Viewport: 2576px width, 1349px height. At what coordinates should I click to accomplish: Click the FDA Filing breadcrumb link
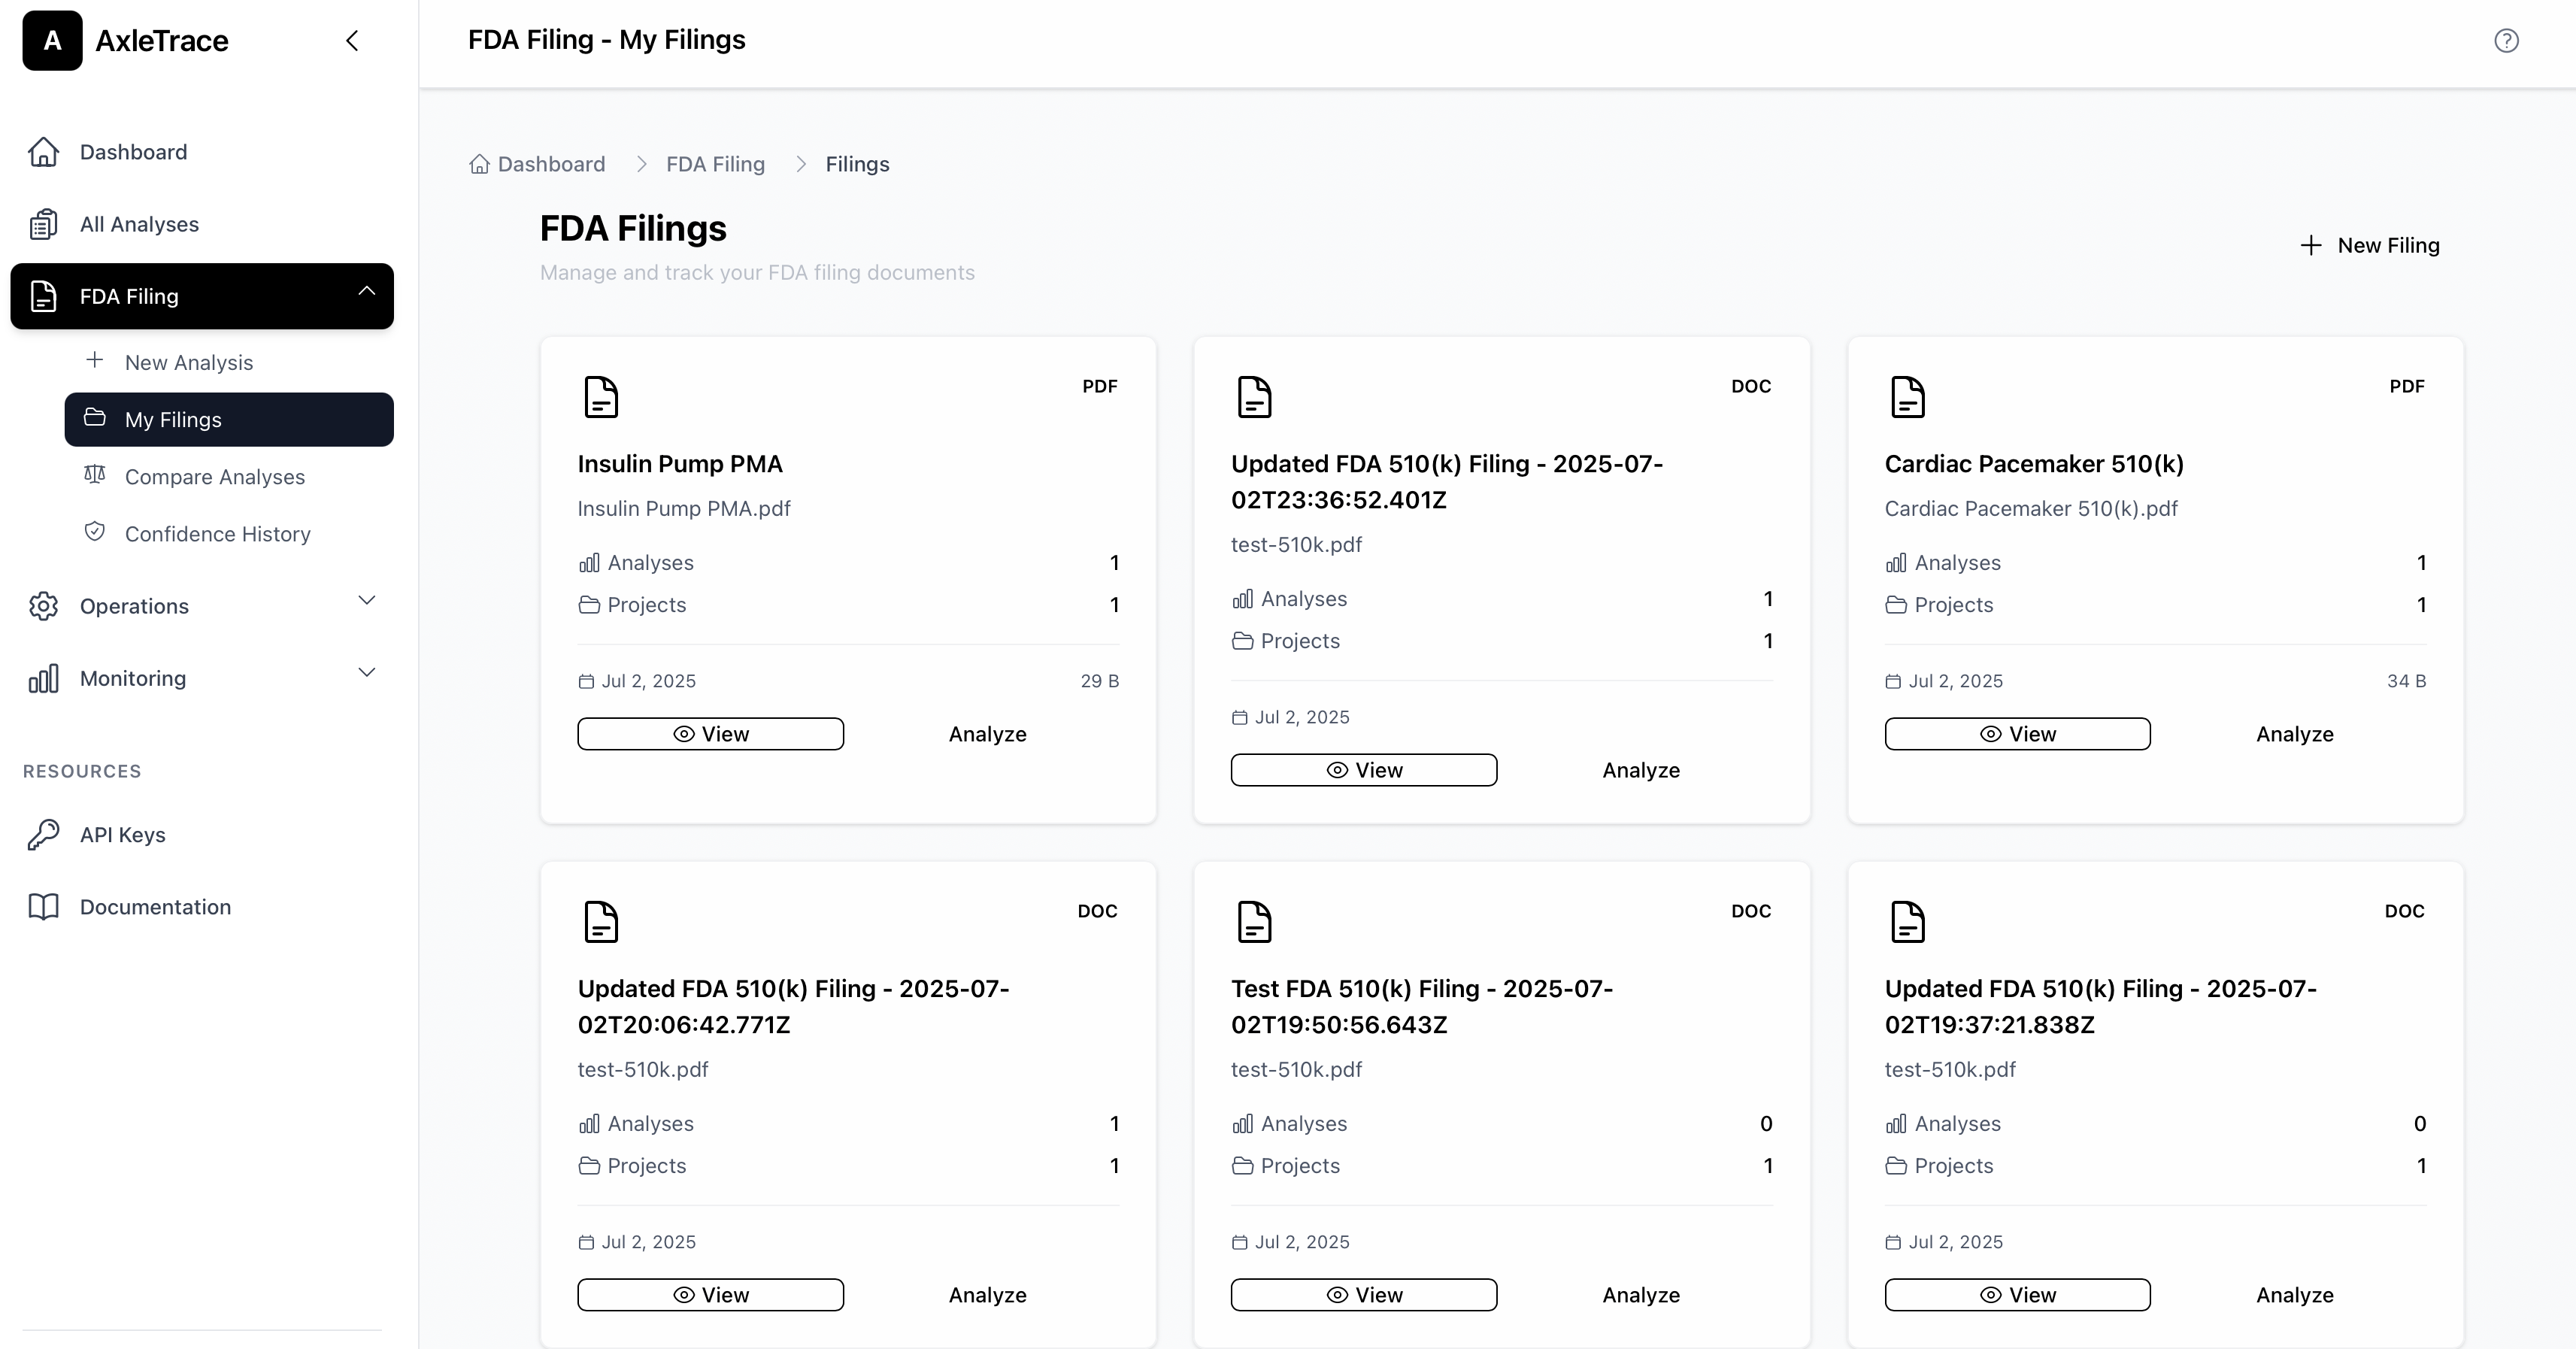(715, 164)
